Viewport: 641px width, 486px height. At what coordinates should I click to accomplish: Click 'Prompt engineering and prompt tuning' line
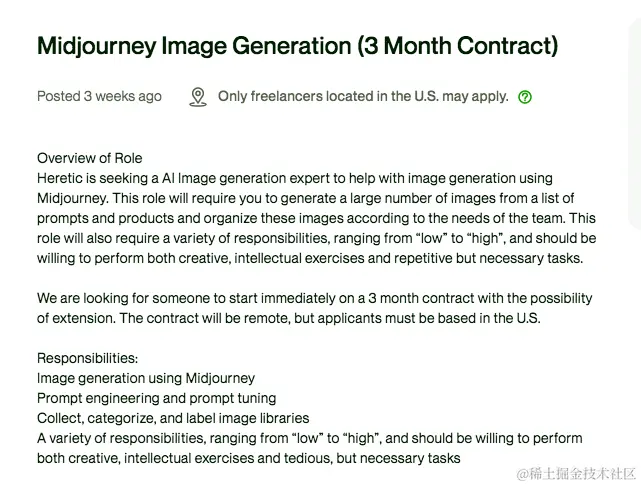pyautogui.click(x=157, y=399)
